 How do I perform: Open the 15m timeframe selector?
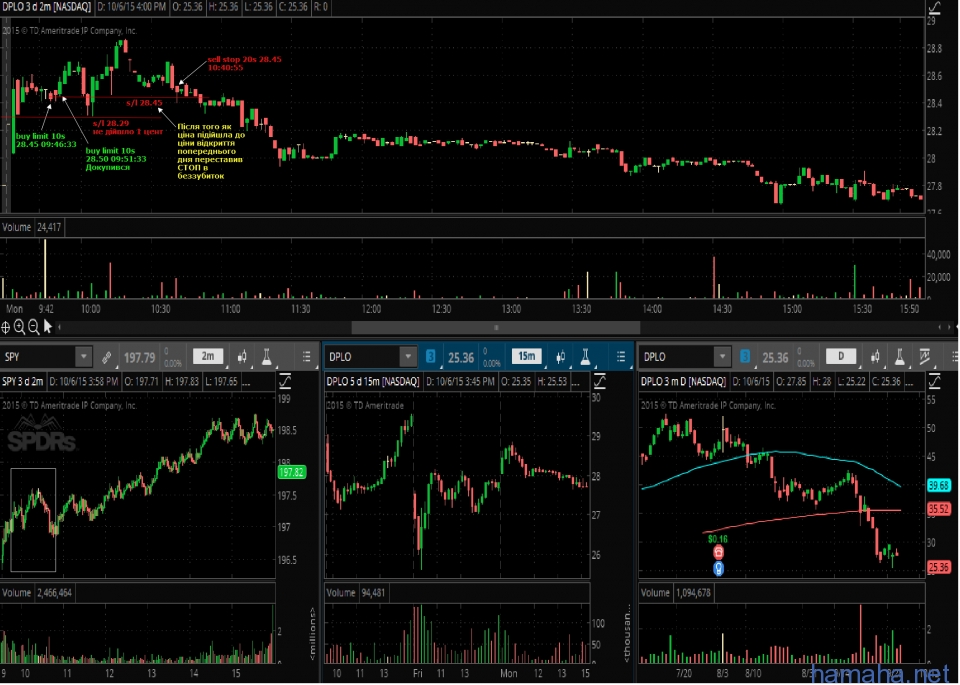click(x=527, y=356)
